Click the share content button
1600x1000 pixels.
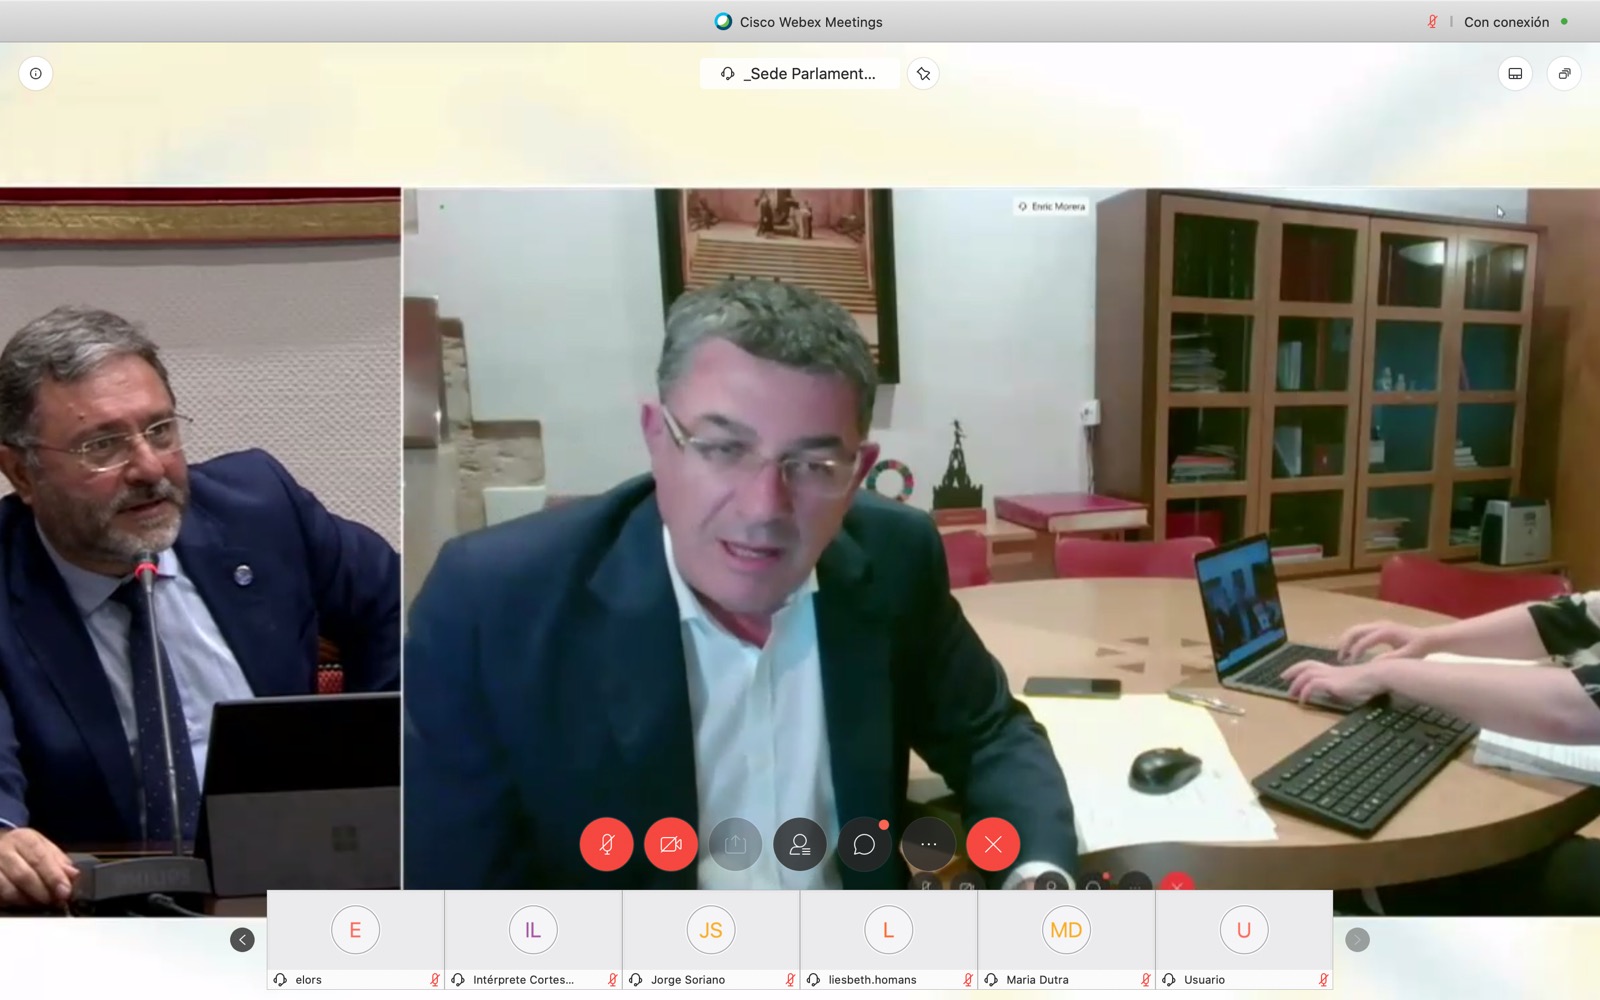tap(735, 844)
